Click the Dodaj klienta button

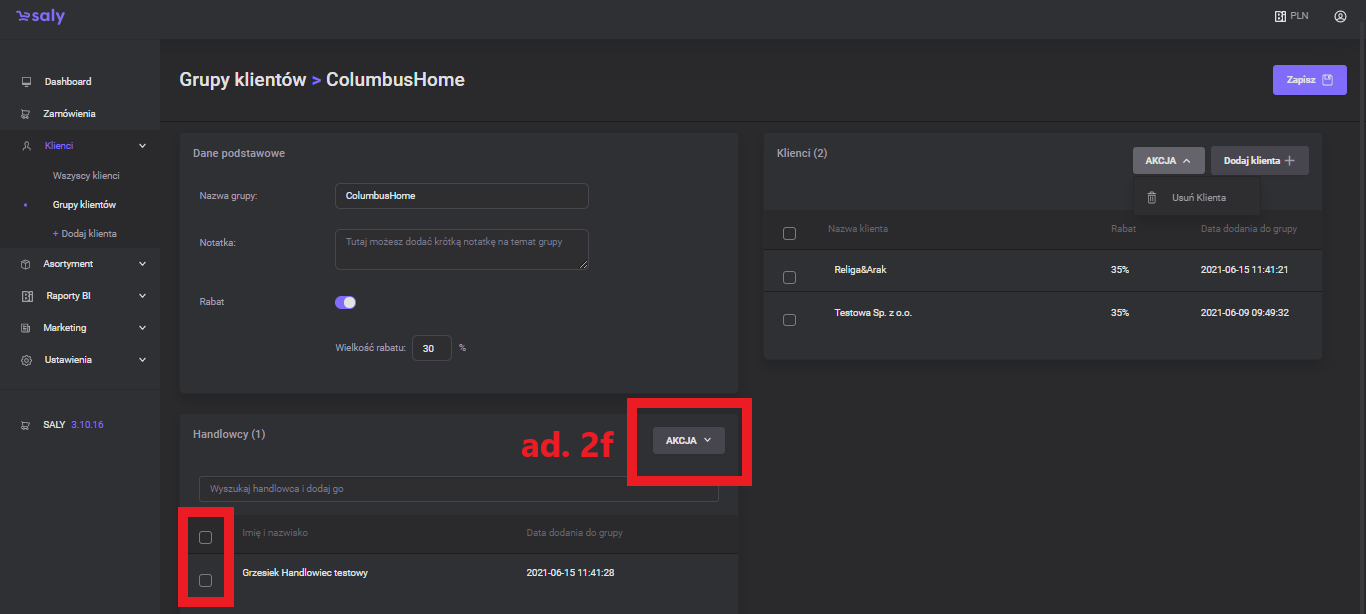click(x=1259, y=161)
